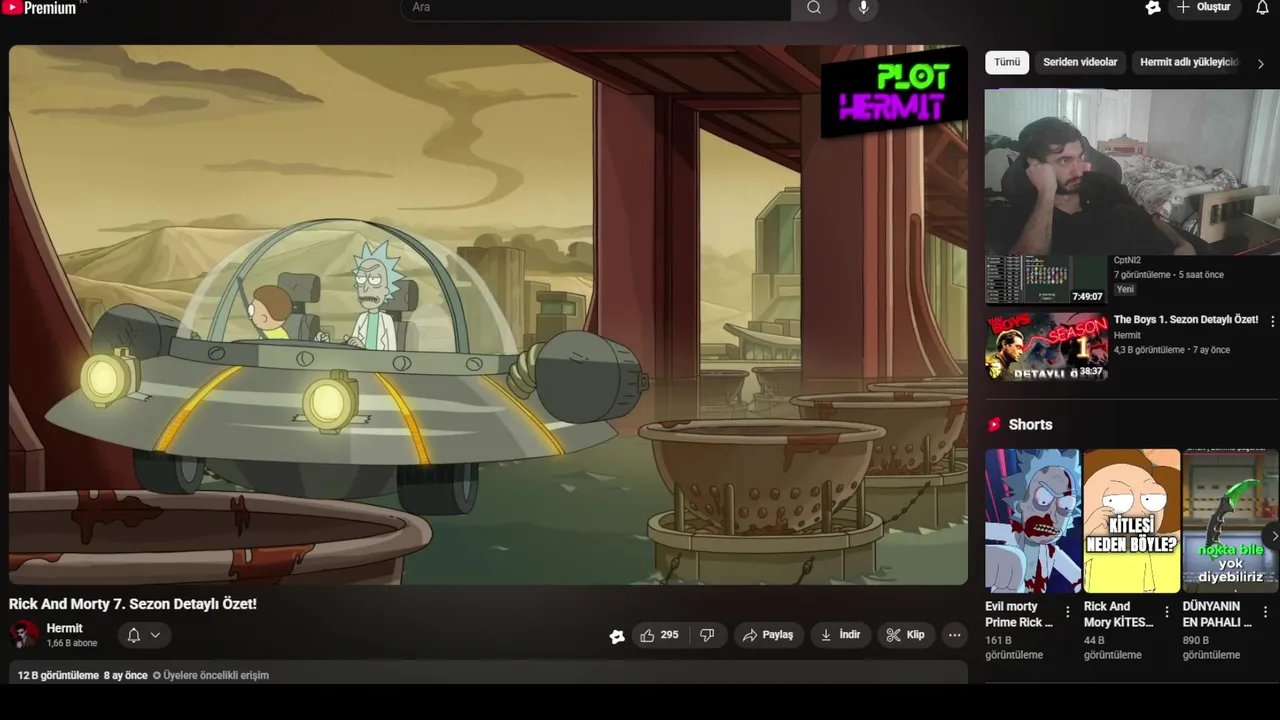Start voice search with the microphone icon
This screenshot has height=720, width=1280.
coord(864,8)
